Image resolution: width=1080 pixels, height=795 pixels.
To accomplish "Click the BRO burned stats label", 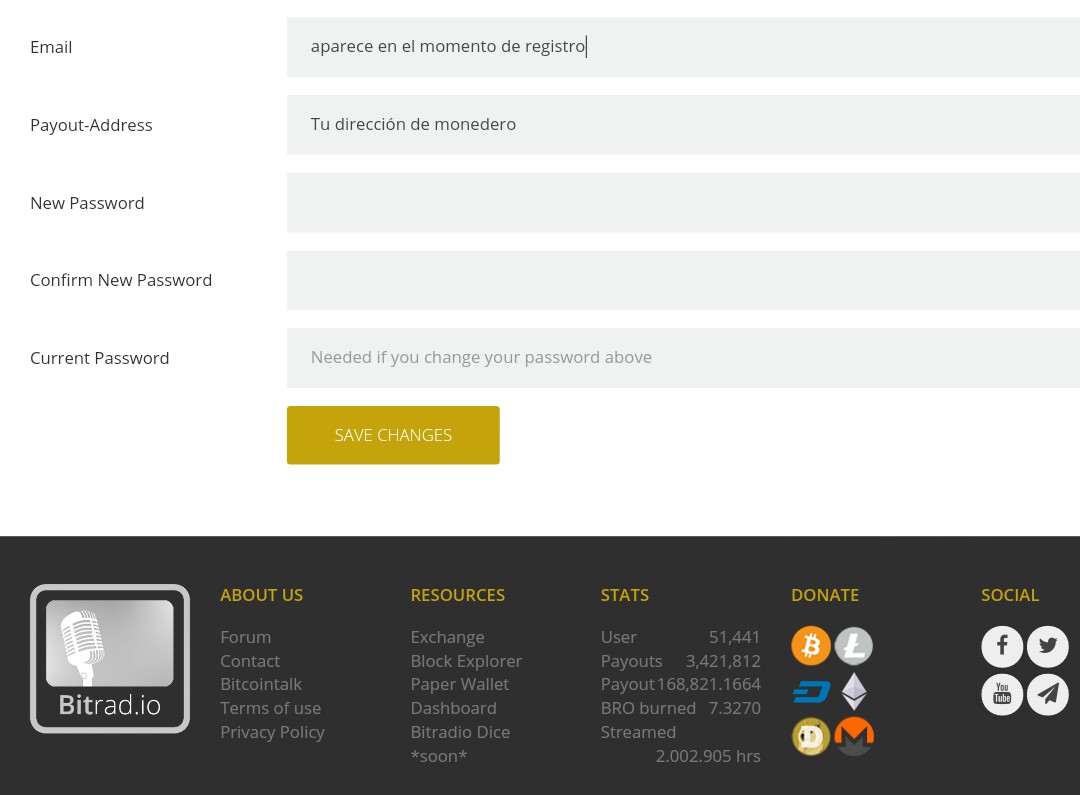I will pos(648,708).
